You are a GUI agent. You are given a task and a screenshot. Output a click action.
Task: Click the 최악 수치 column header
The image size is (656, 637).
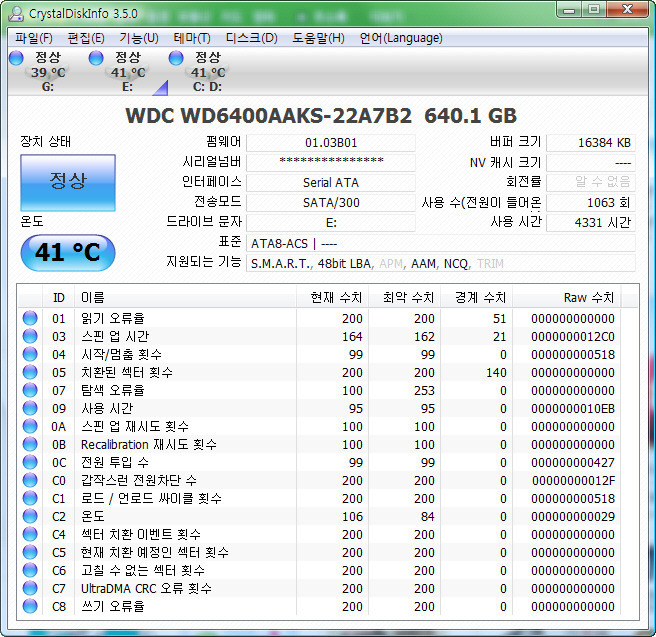click(405, 297)
